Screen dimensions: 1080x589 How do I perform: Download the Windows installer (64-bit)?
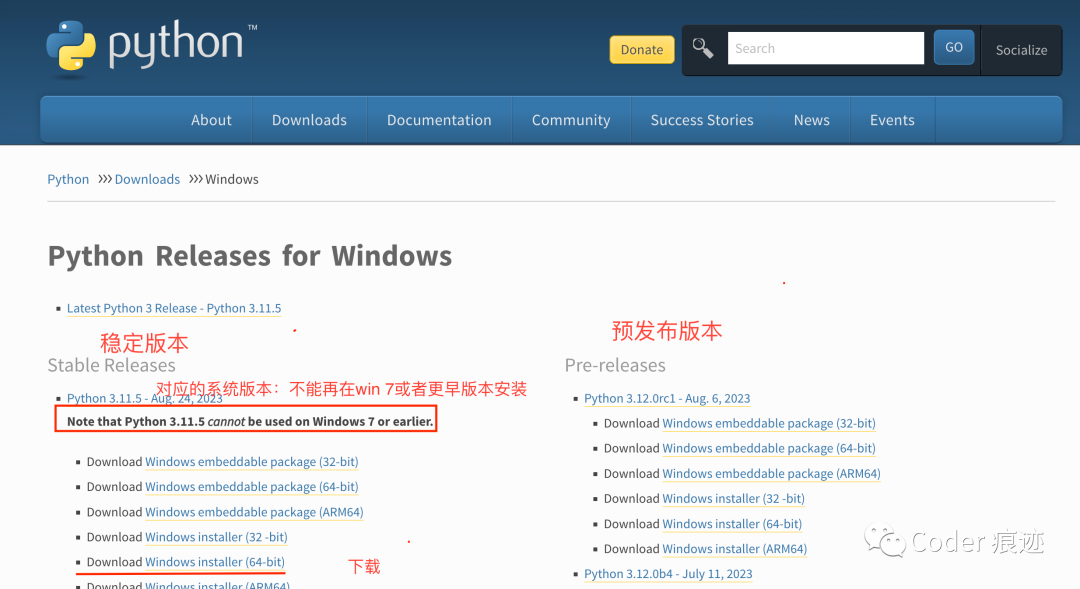tap(217, 562)
